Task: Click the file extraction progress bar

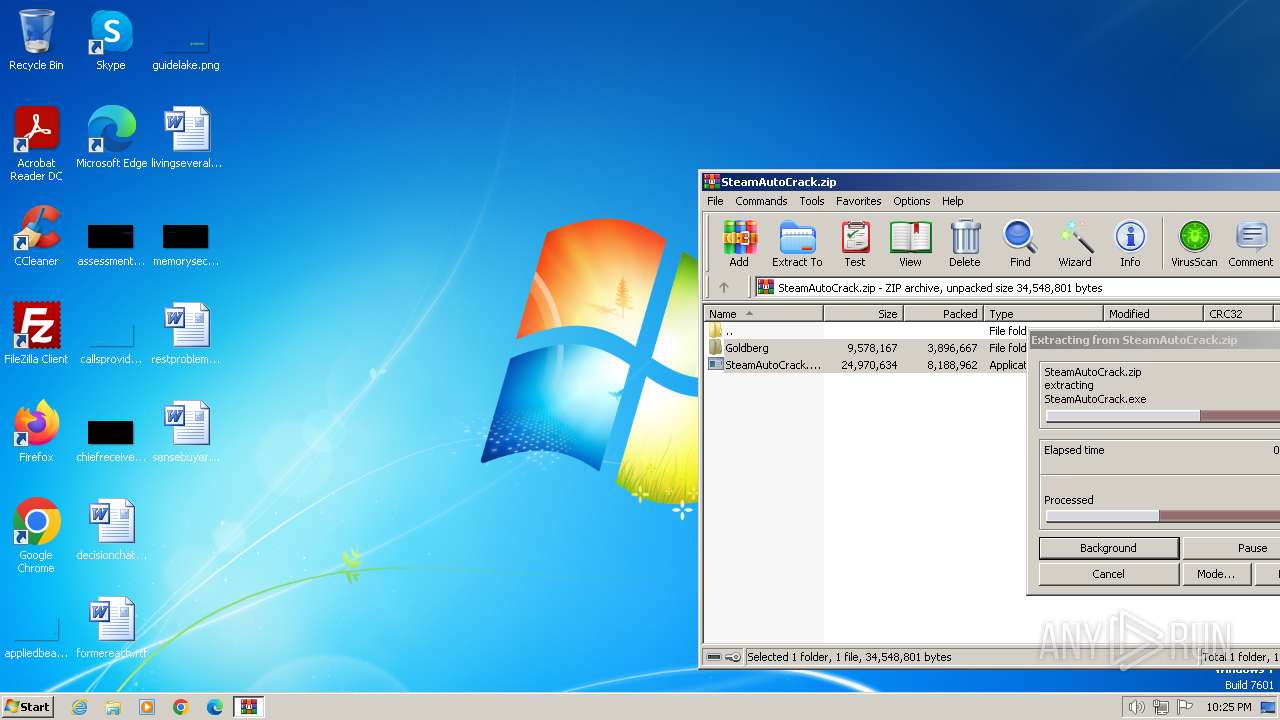Action: pyautogui.click(x=1162, y=416)
